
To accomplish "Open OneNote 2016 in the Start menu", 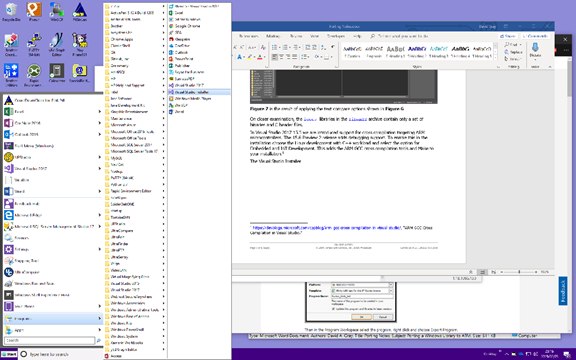I will coord(53,123).
